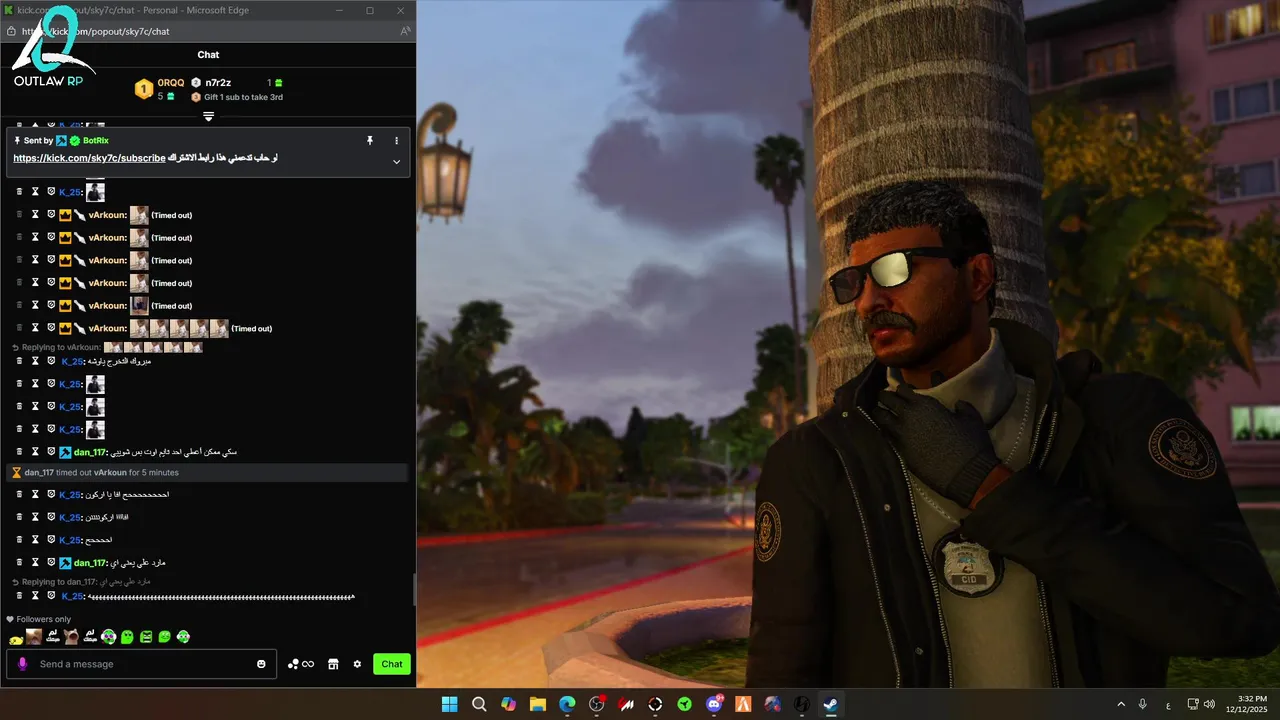Viewport: 1280px width, 720px height.
Task: Open 0RQQ top gifter entry
Action: coord(159,89)
